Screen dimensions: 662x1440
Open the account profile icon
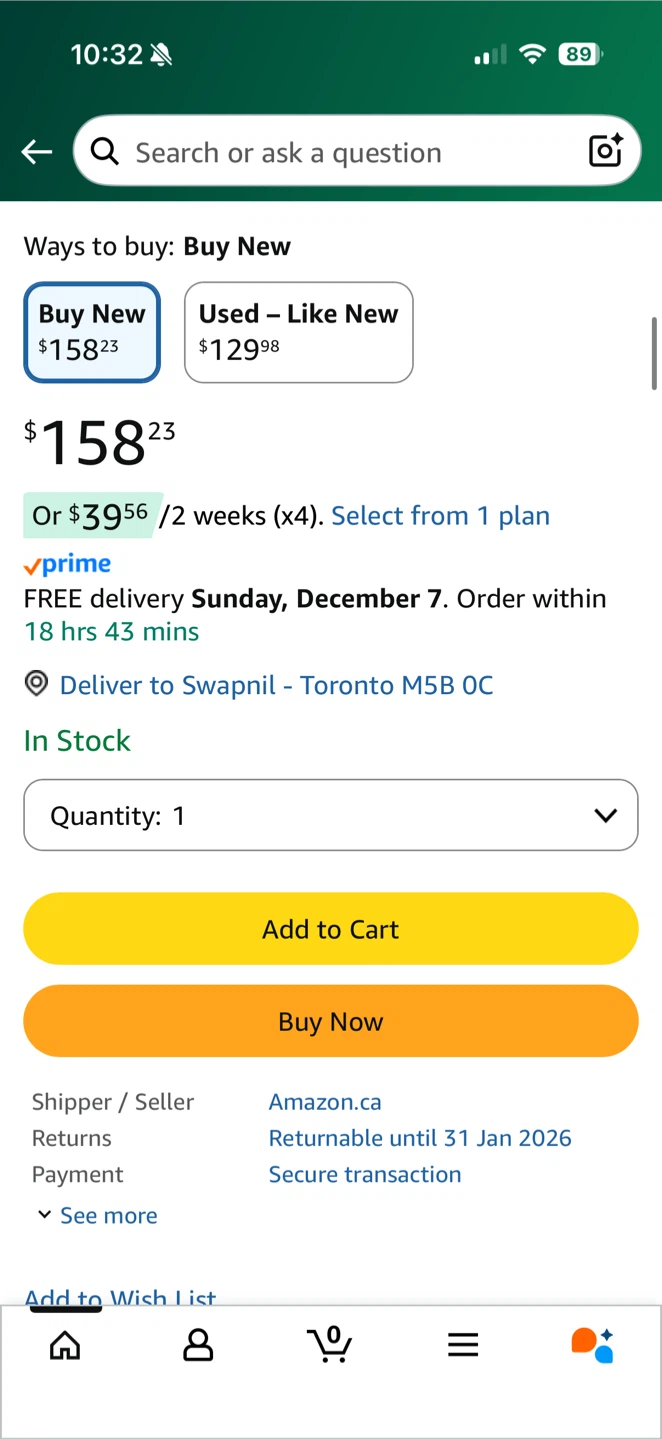coord(198,1345)
